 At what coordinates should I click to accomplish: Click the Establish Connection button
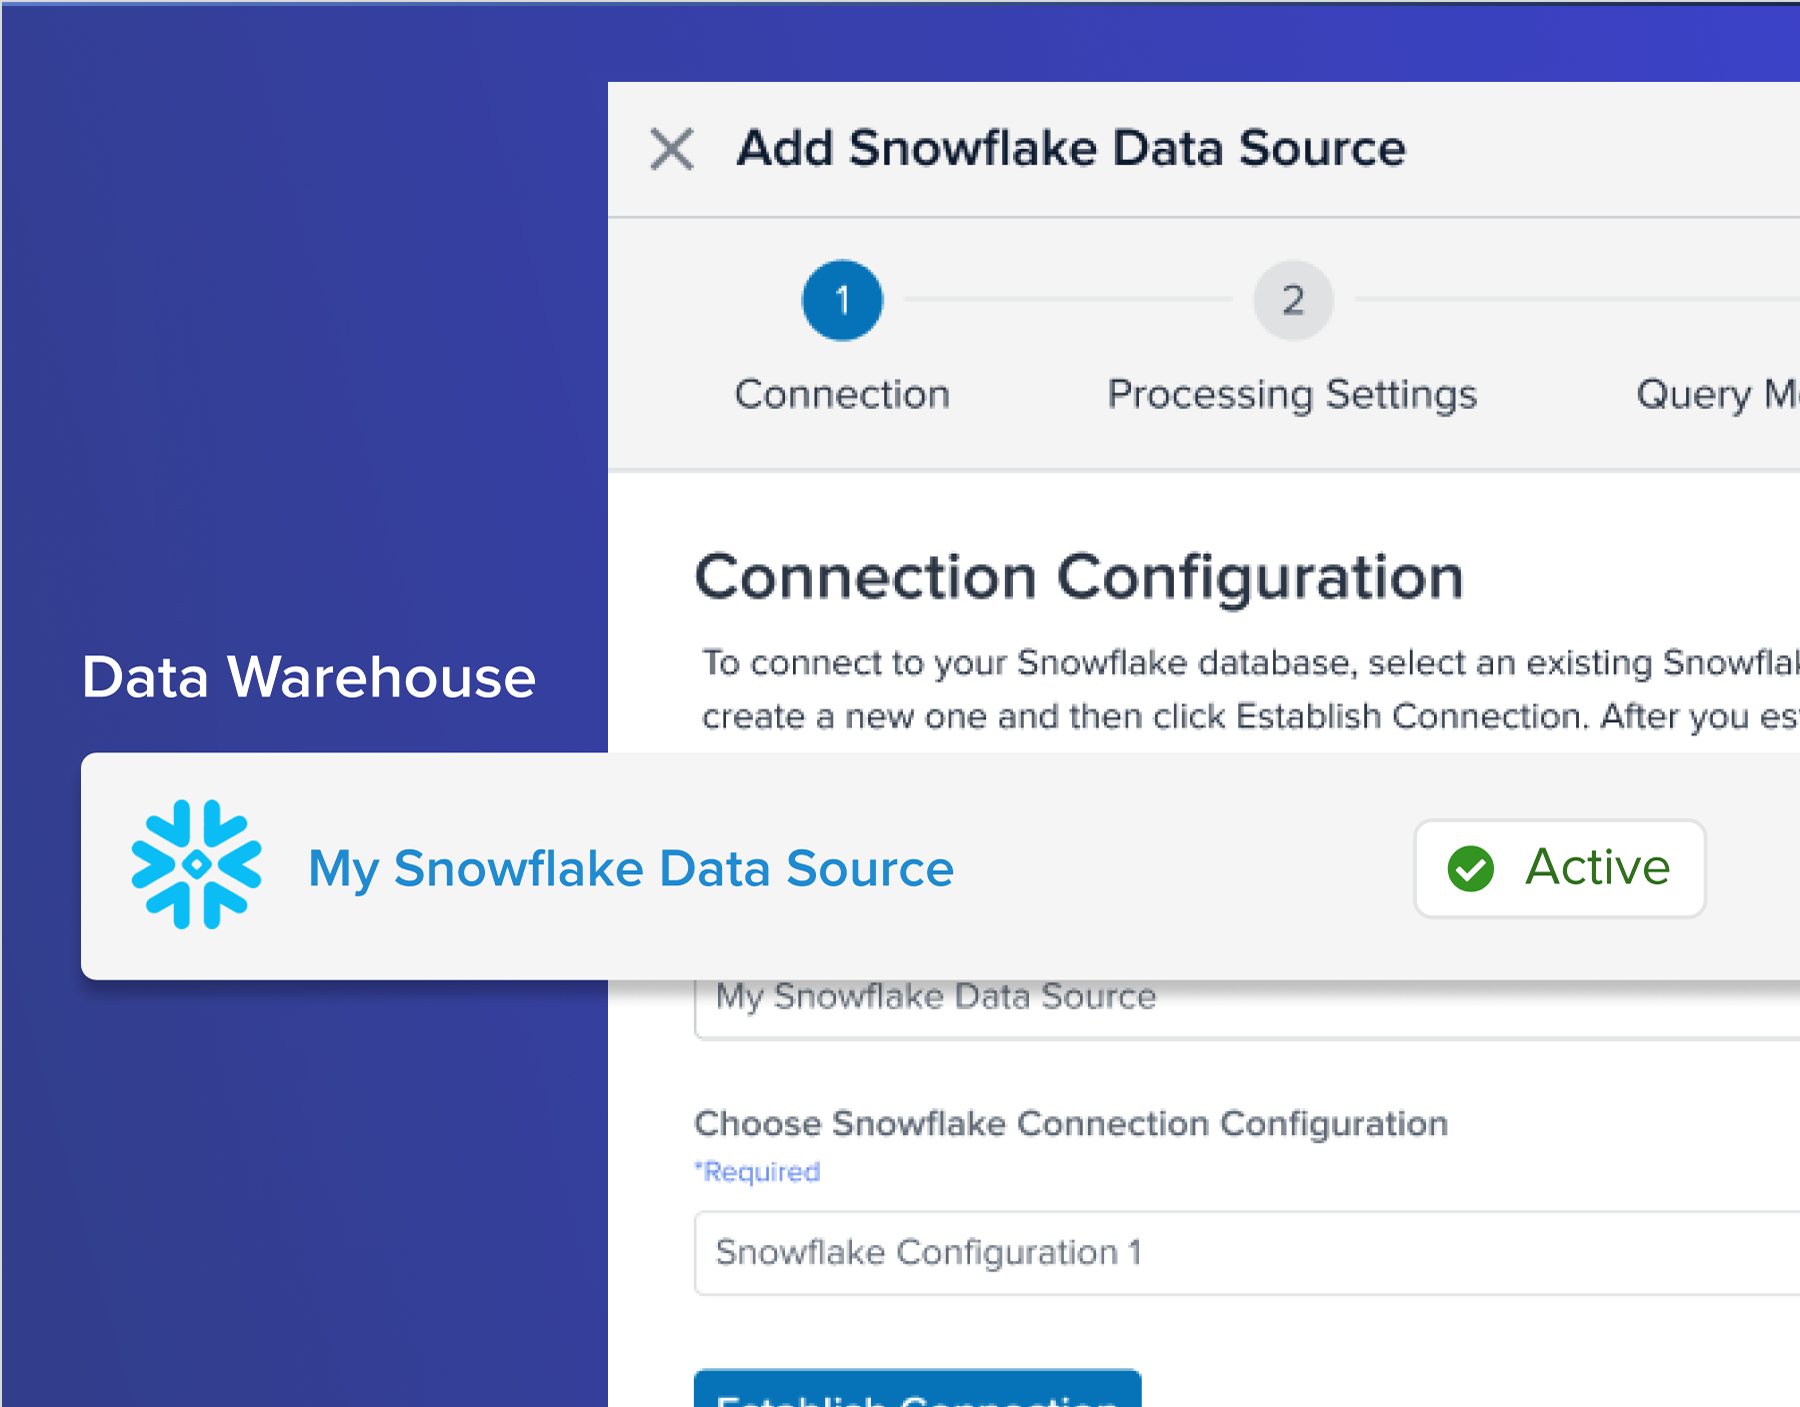[917, 1389]
